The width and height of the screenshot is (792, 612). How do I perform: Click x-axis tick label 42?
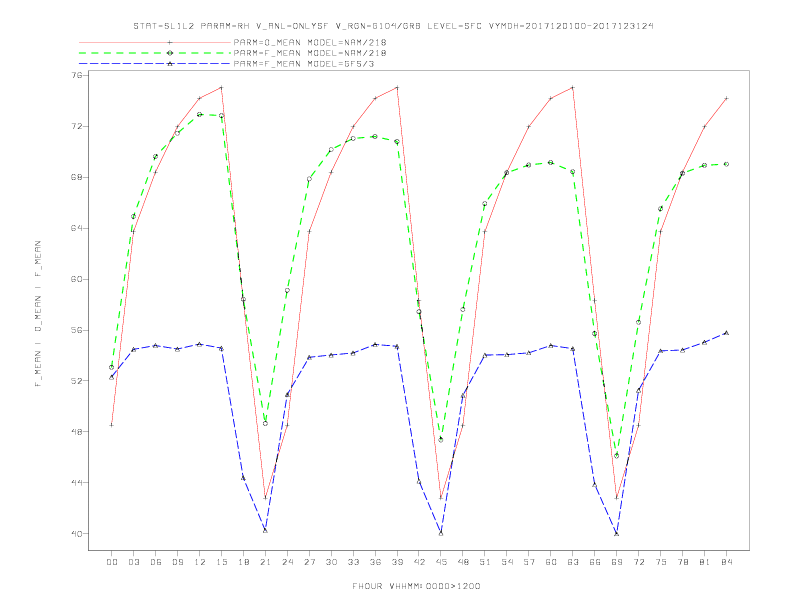(x=419, y=562)
